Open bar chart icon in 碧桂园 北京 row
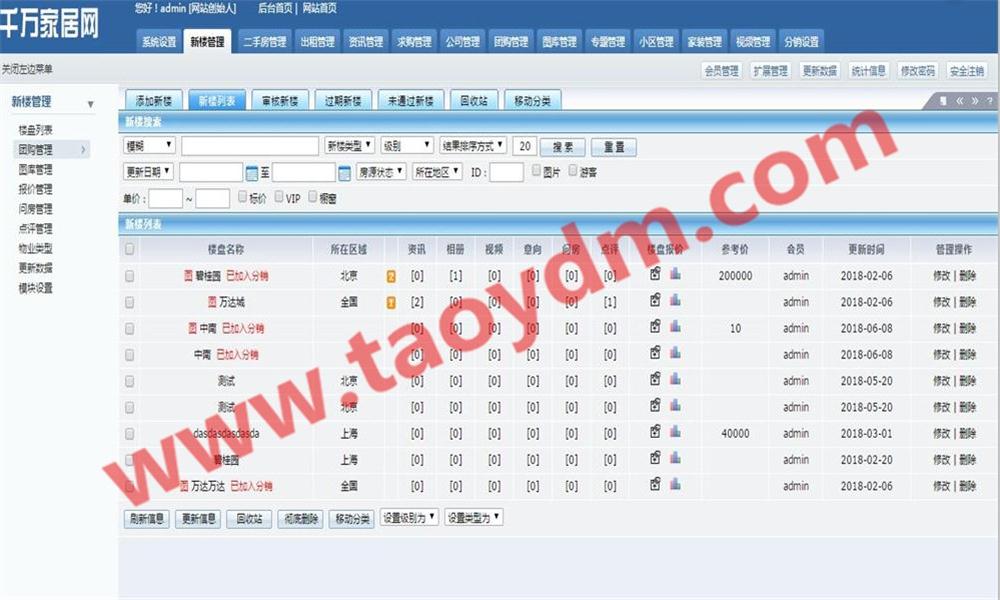Image resolution: width=1000 pixels, height=600 pixels. 675,274
